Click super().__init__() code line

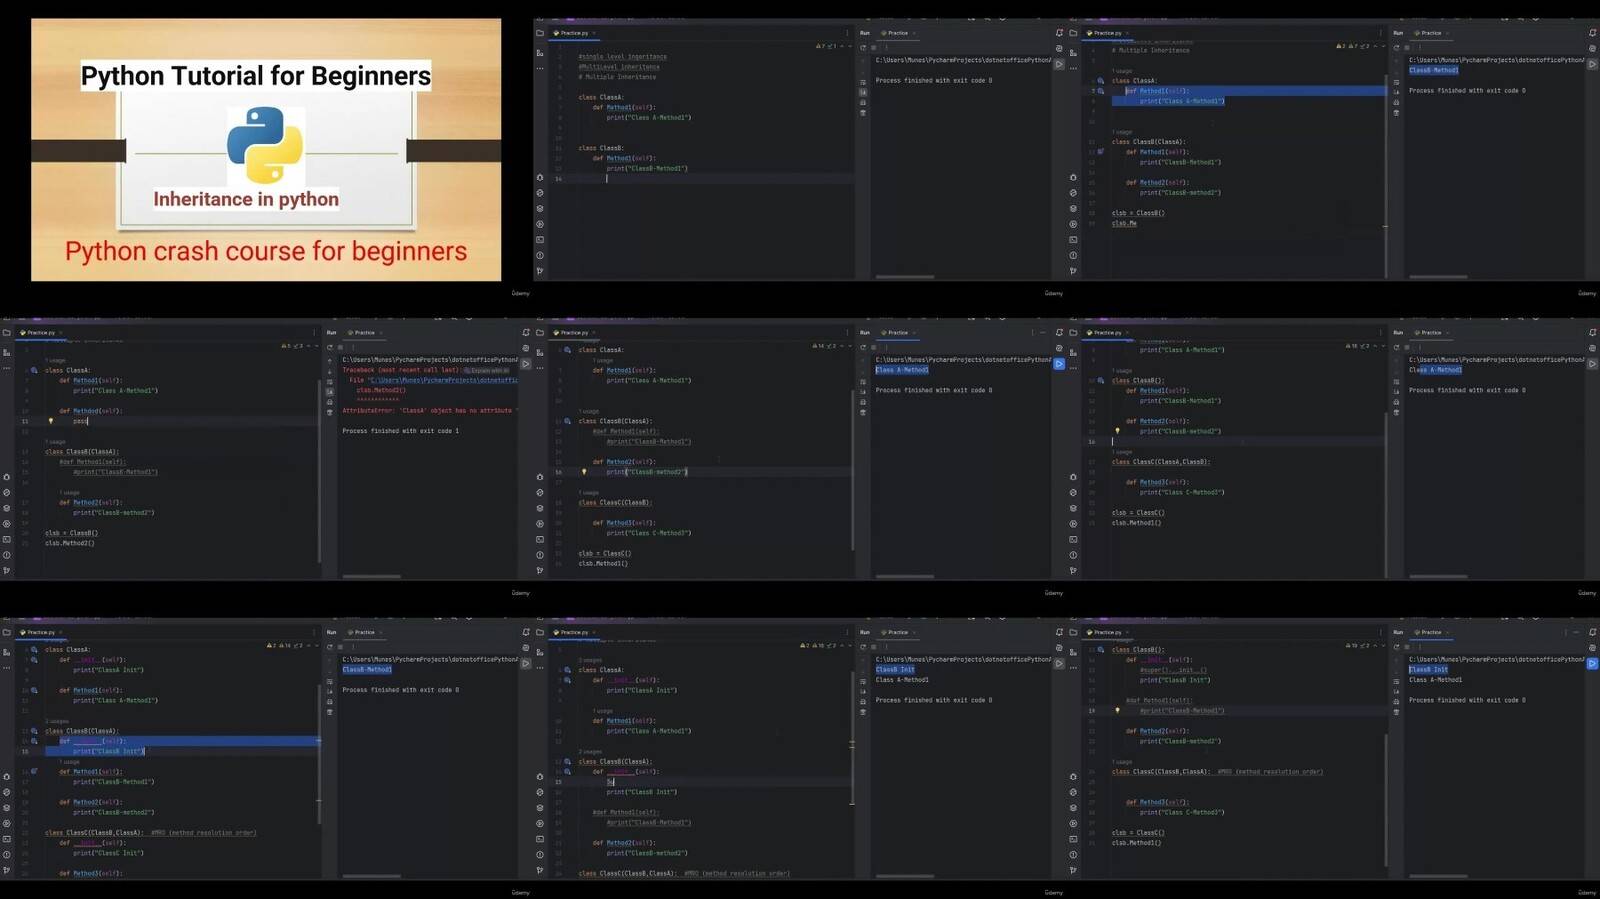[1173, 670]
